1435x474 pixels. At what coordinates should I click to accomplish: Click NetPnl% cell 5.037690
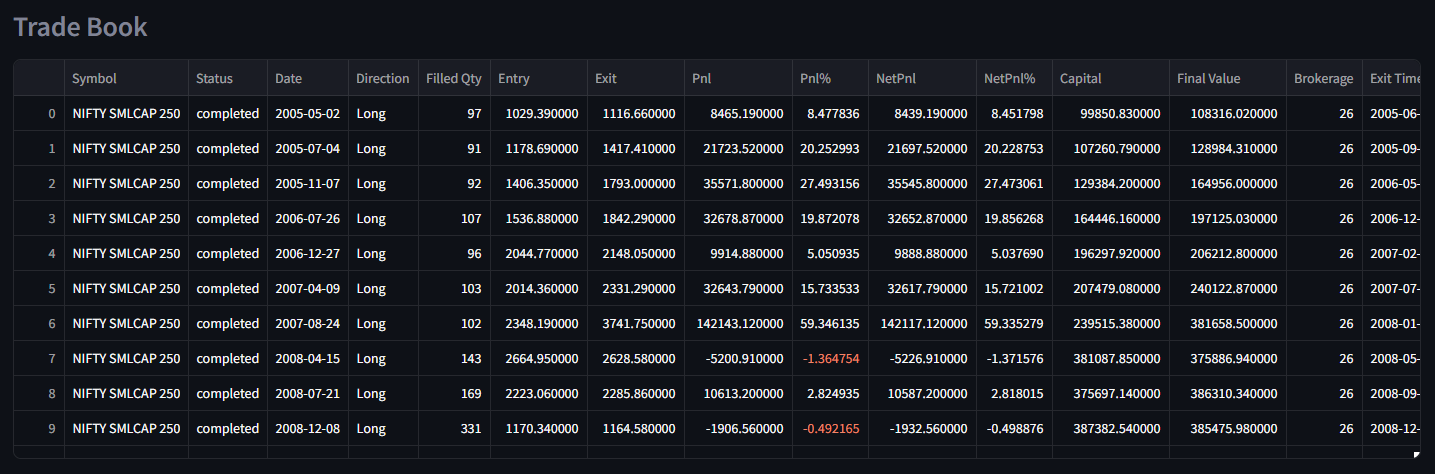click(1014, 254)
